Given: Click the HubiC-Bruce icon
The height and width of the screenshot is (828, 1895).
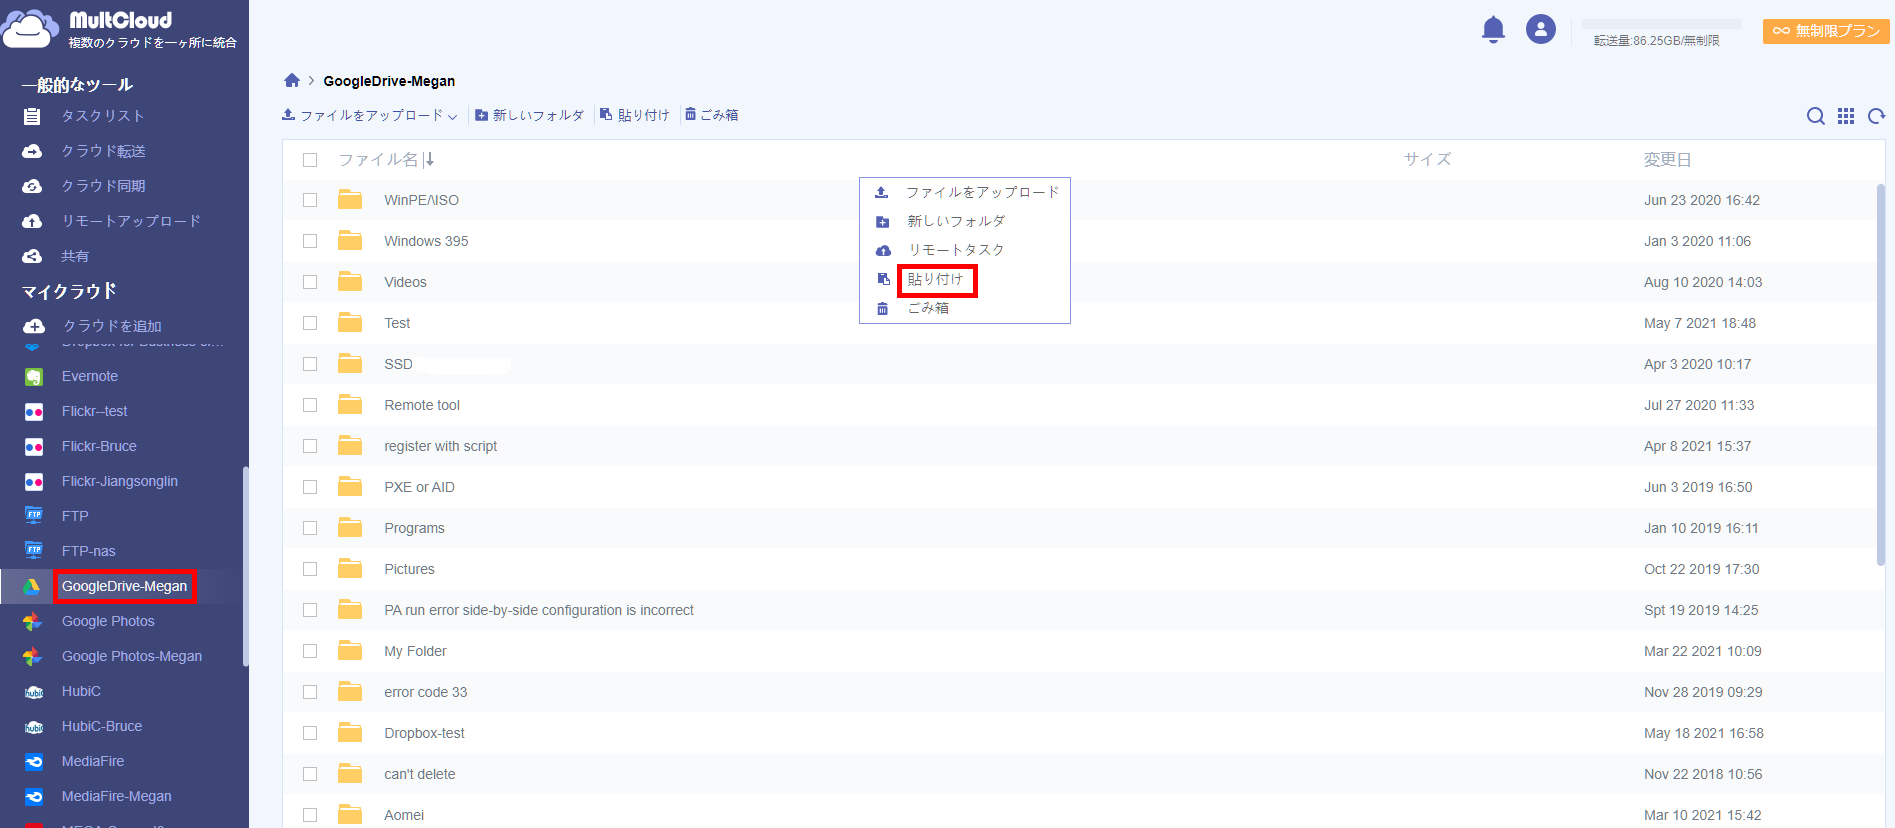Looking at the screenshot, I should [x=34, y=727].
